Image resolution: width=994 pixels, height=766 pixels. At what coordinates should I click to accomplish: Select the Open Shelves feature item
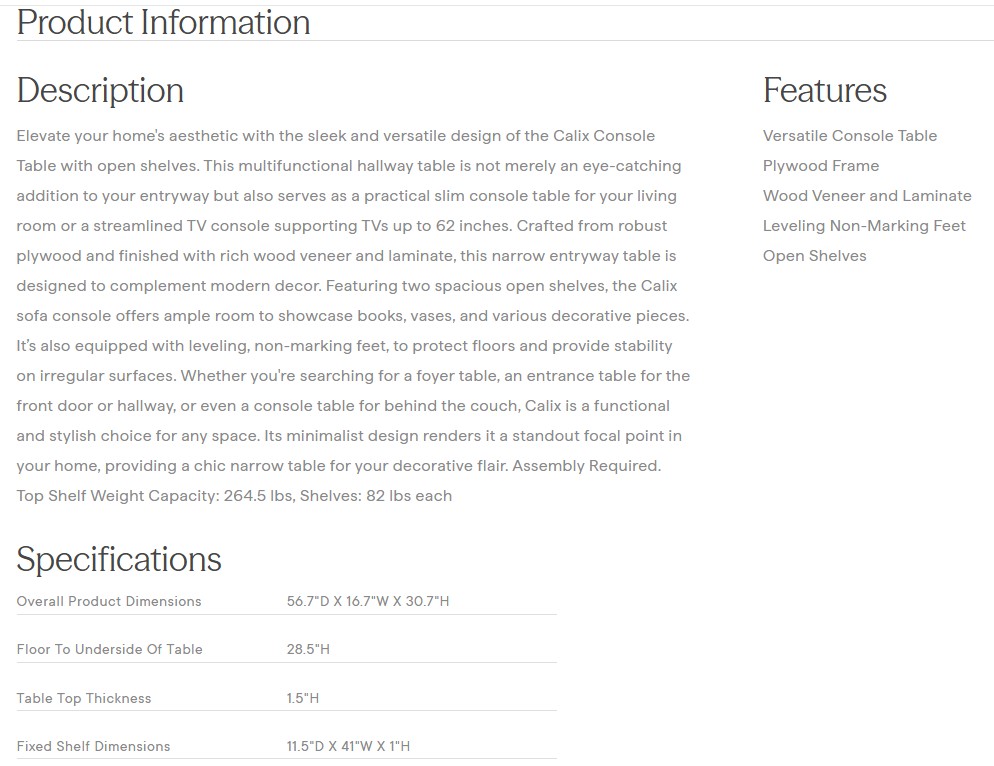814,256
